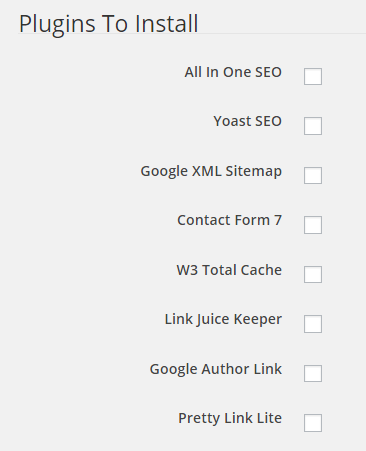This screenshot has height=451, width=366.
Task: Check the Google Author Link checkbox
Action: [x=313, y=373]
